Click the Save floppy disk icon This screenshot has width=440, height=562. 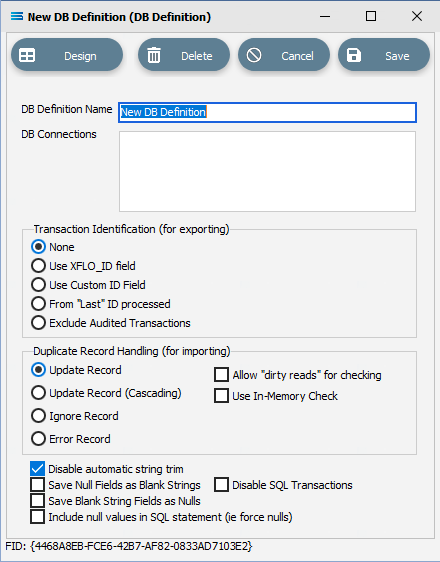click(x=354, y=55)
